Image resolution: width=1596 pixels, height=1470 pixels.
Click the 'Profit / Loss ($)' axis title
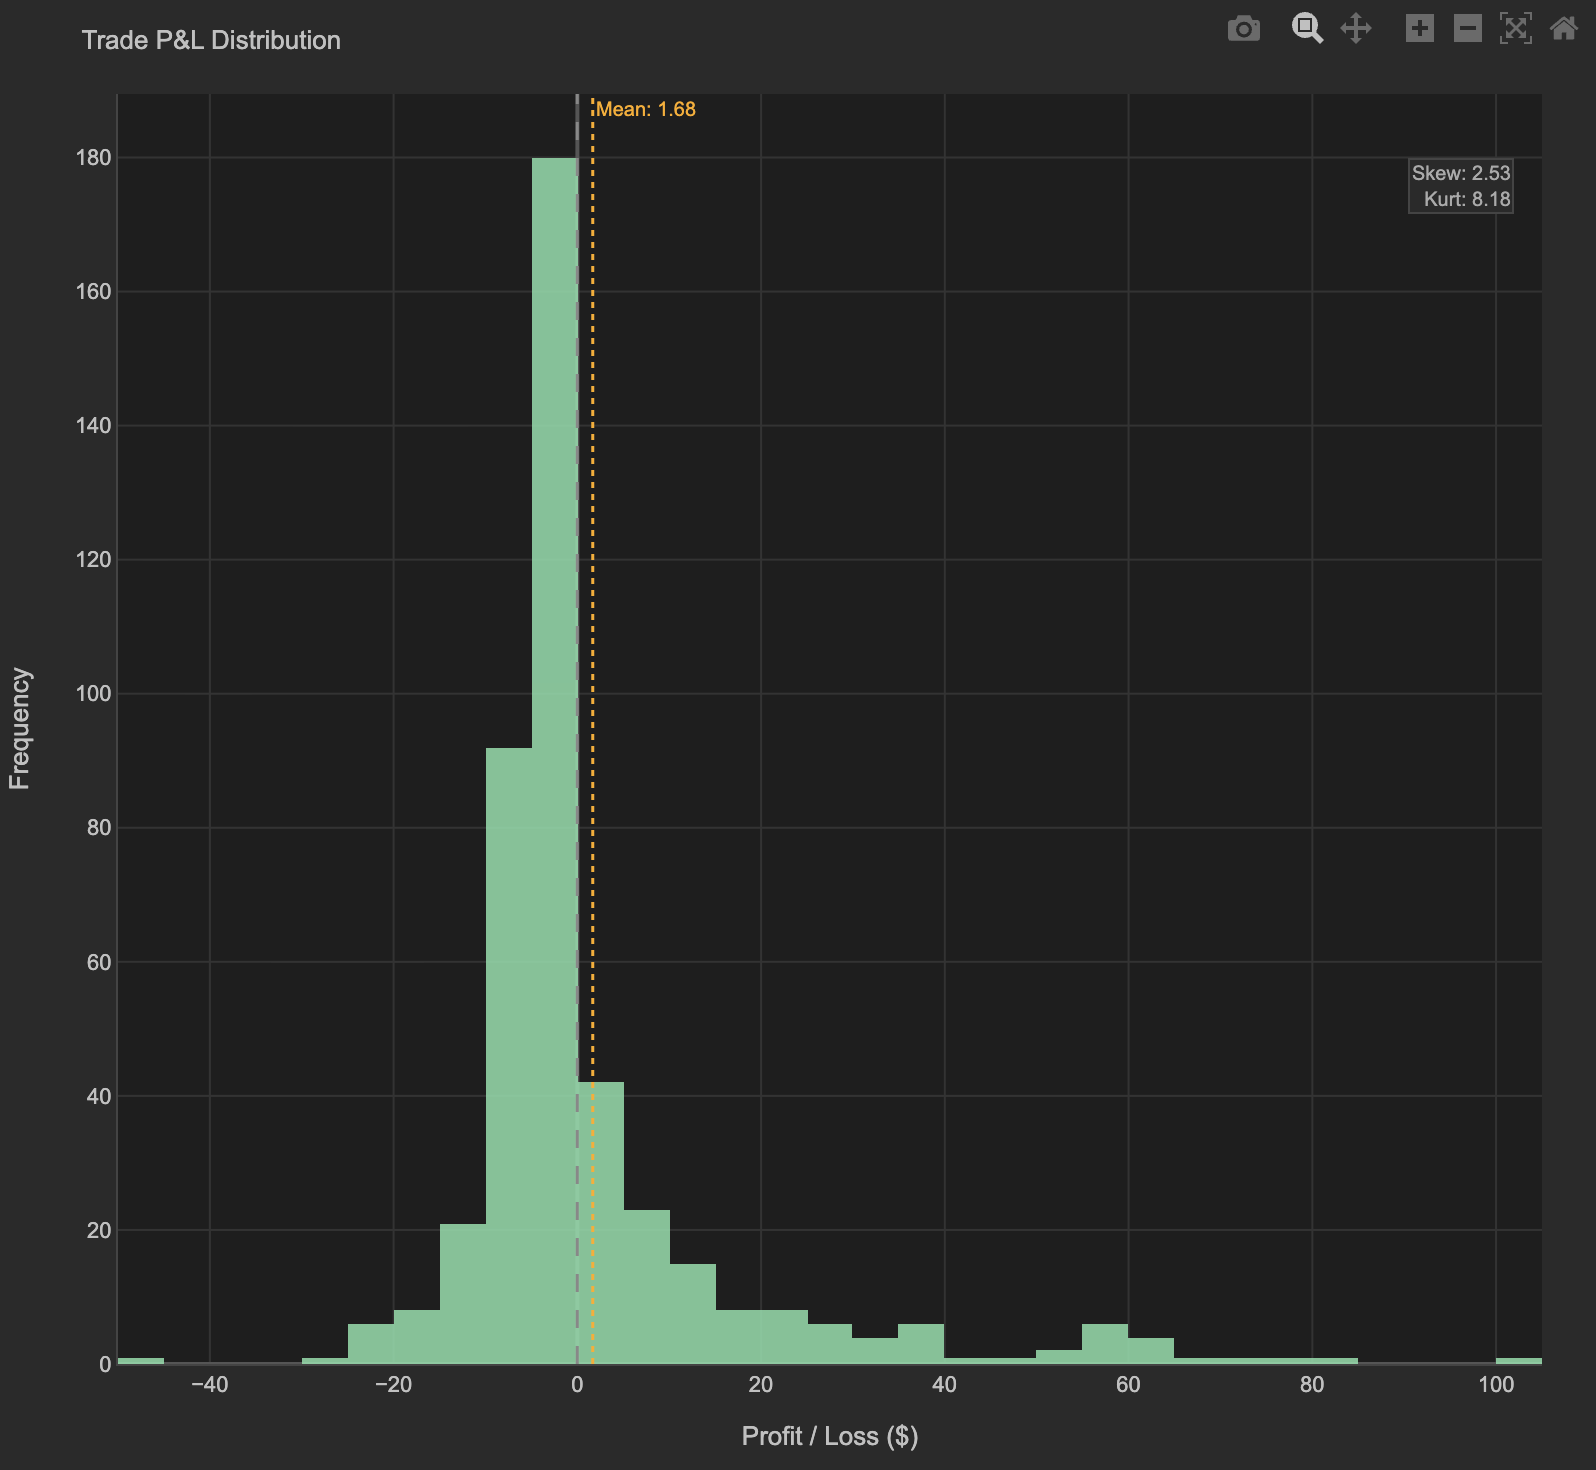(830, 1436)
